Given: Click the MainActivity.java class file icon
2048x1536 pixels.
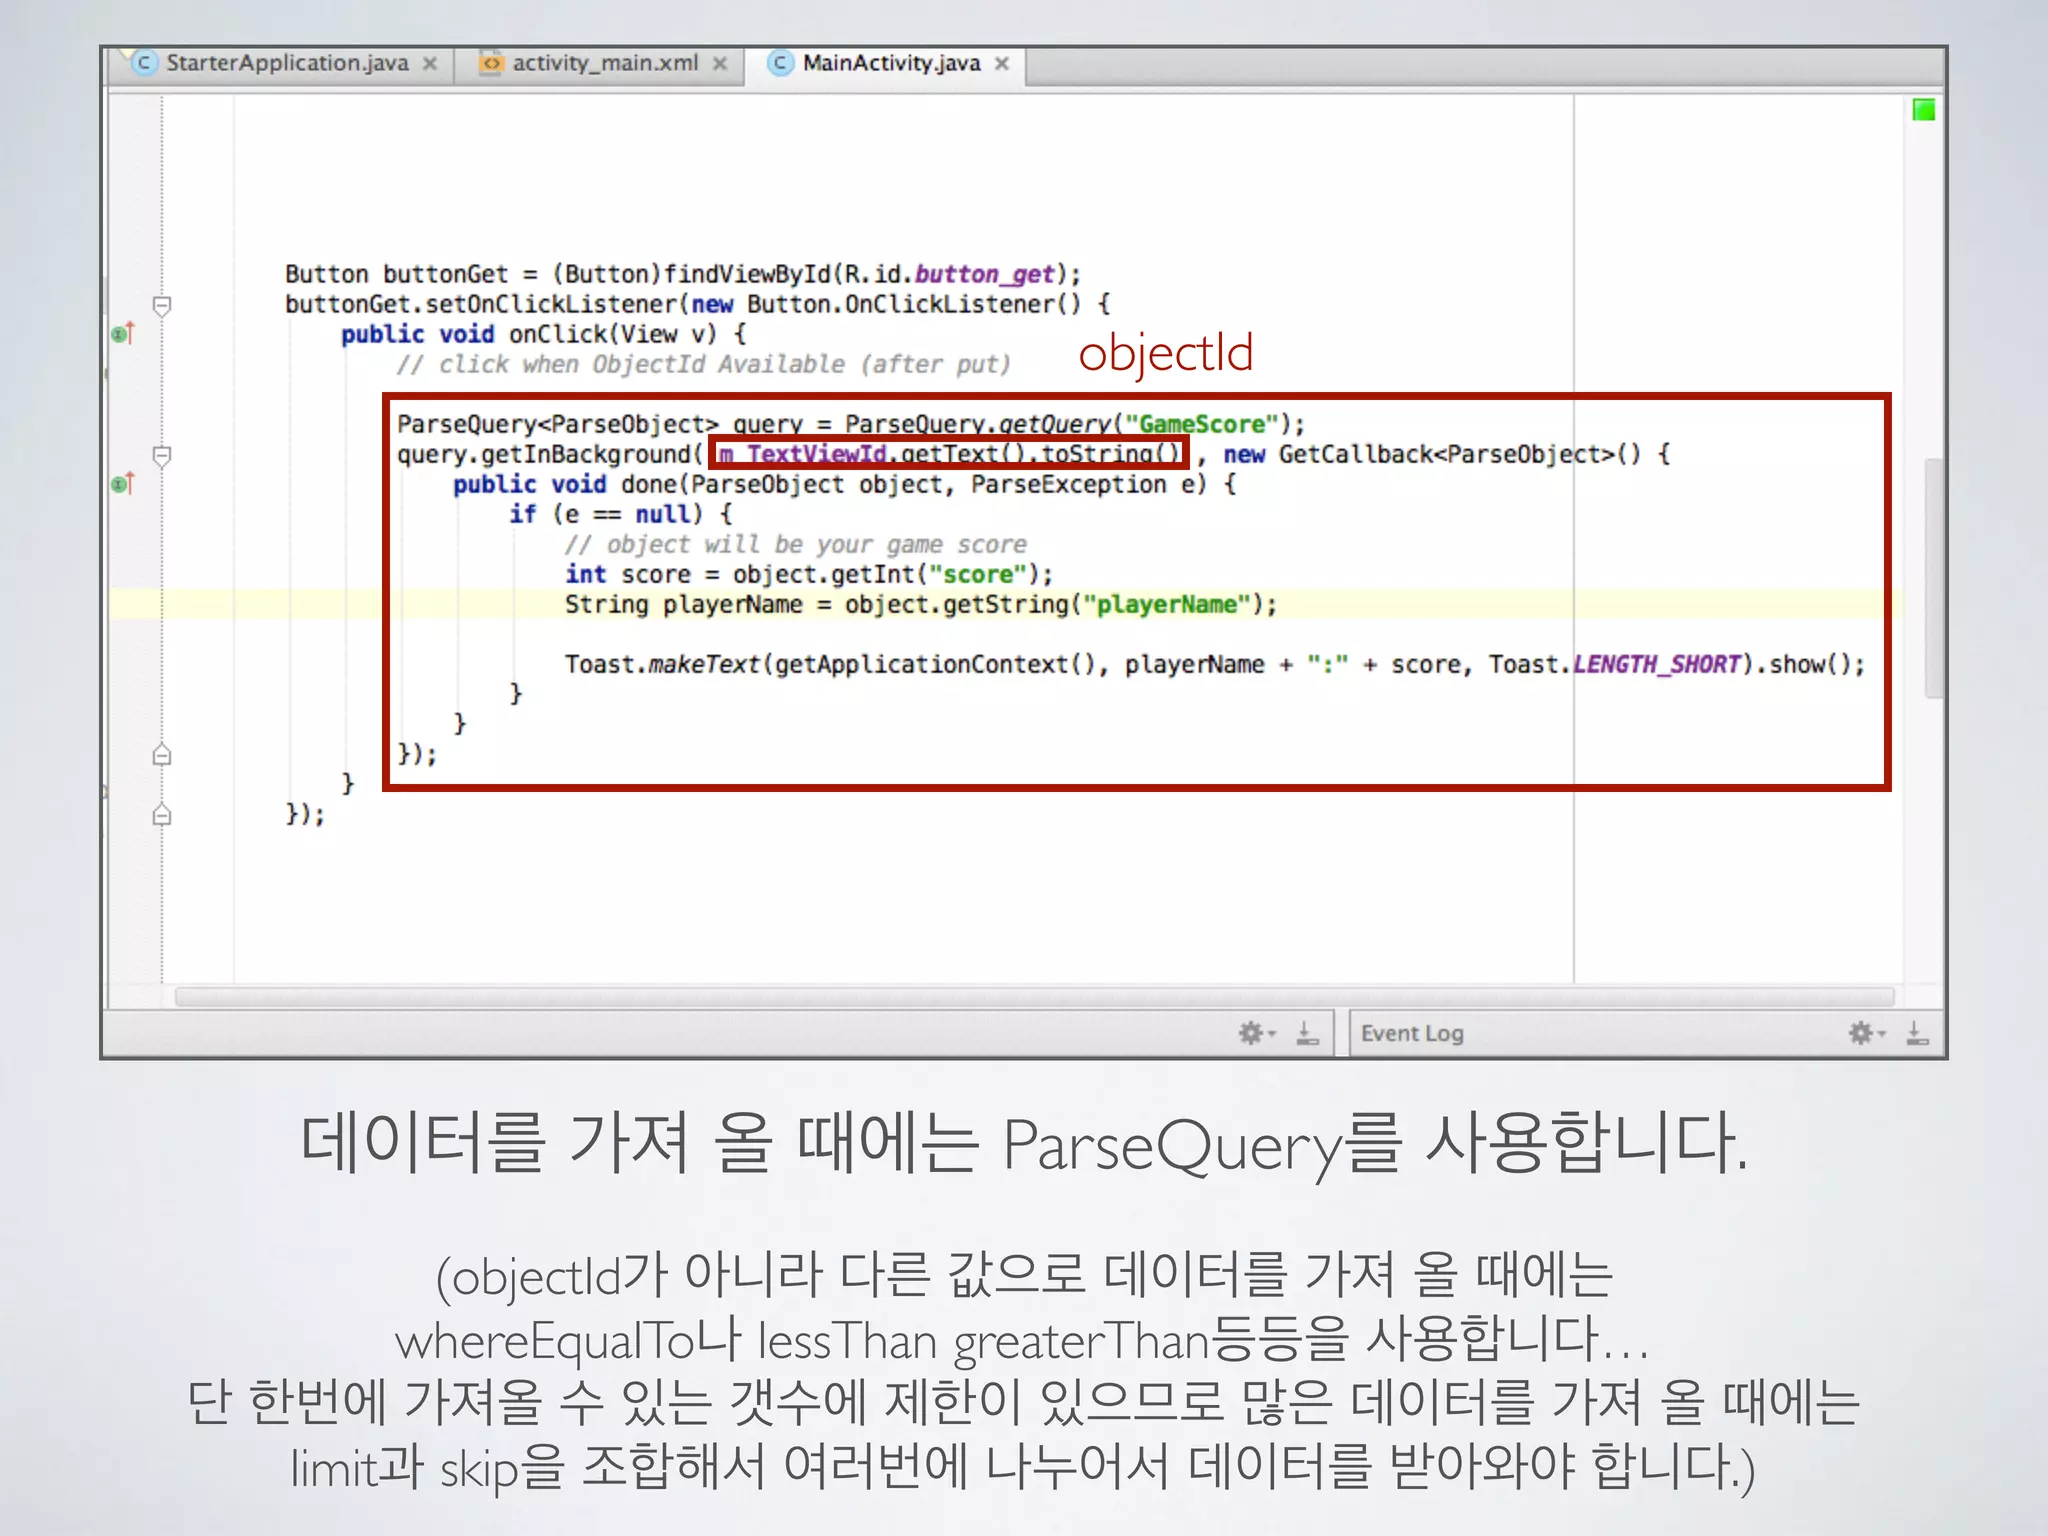Looking at the screenshot, I should [x=780, y=63].
